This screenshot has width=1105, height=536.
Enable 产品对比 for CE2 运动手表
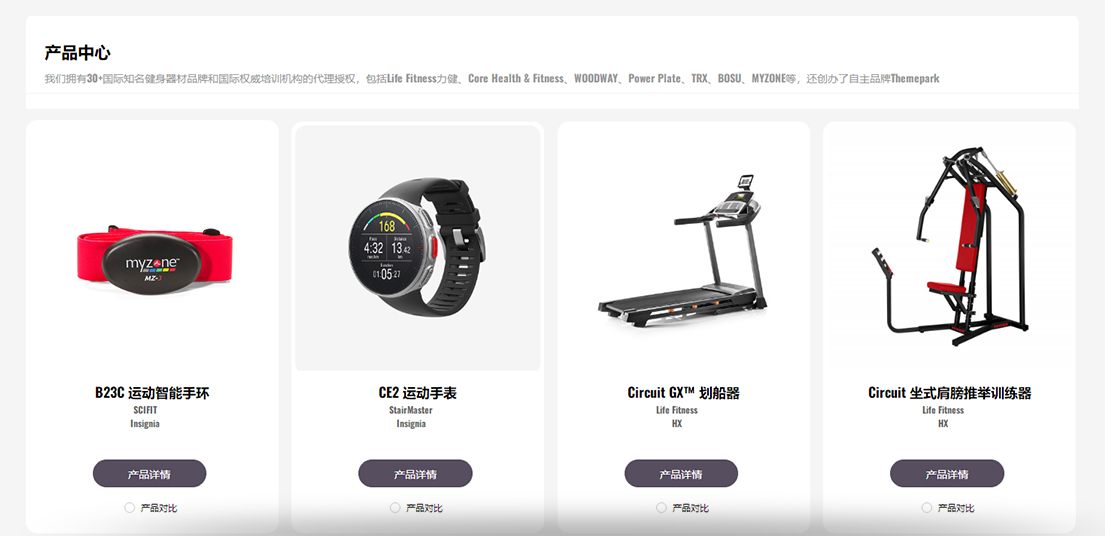click(x=395, y=508)
